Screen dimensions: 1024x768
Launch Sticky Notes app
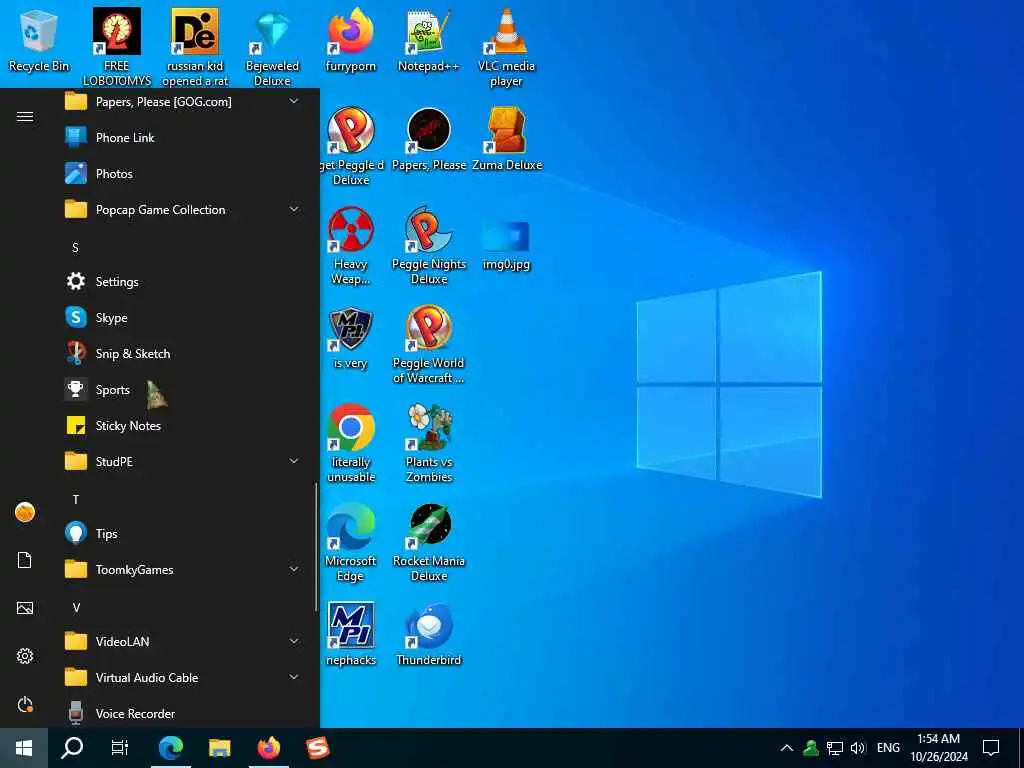182,426
